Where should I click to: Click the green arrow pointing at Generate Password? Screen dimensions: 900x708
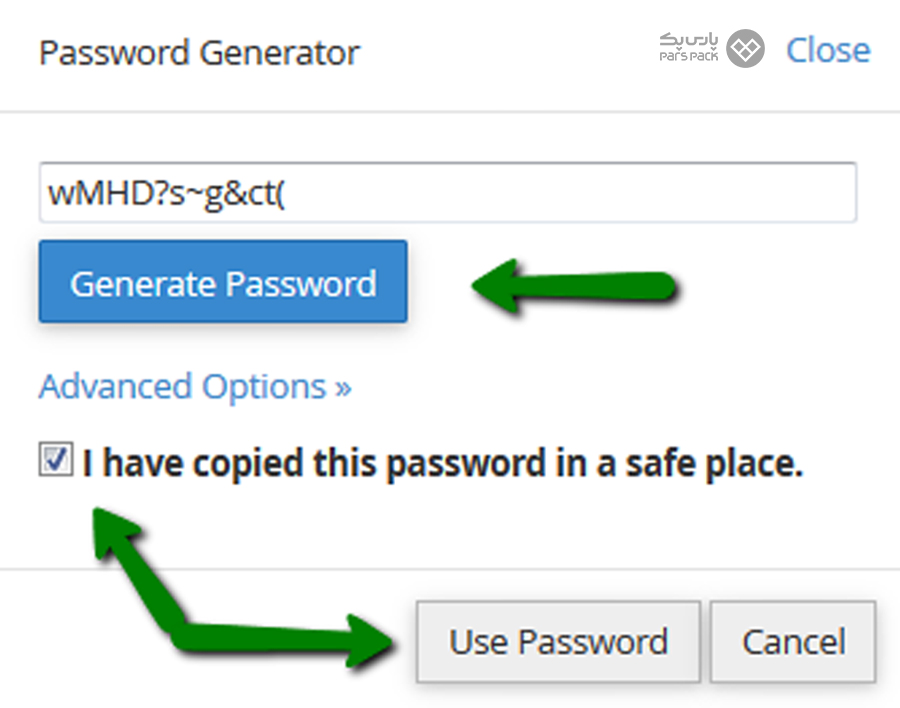[x=574, y=286]
